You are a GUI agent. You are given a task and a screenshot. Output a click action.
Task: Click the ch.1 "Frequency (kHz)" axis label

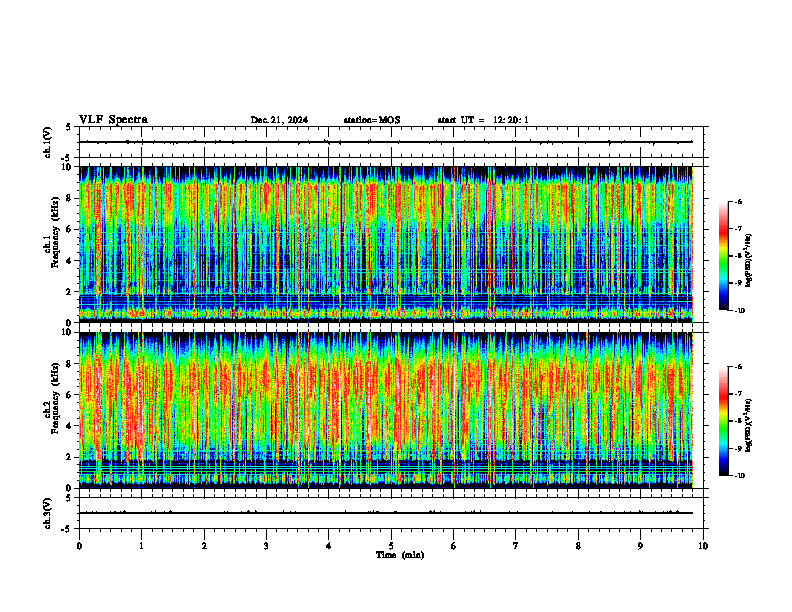(55, 232)
